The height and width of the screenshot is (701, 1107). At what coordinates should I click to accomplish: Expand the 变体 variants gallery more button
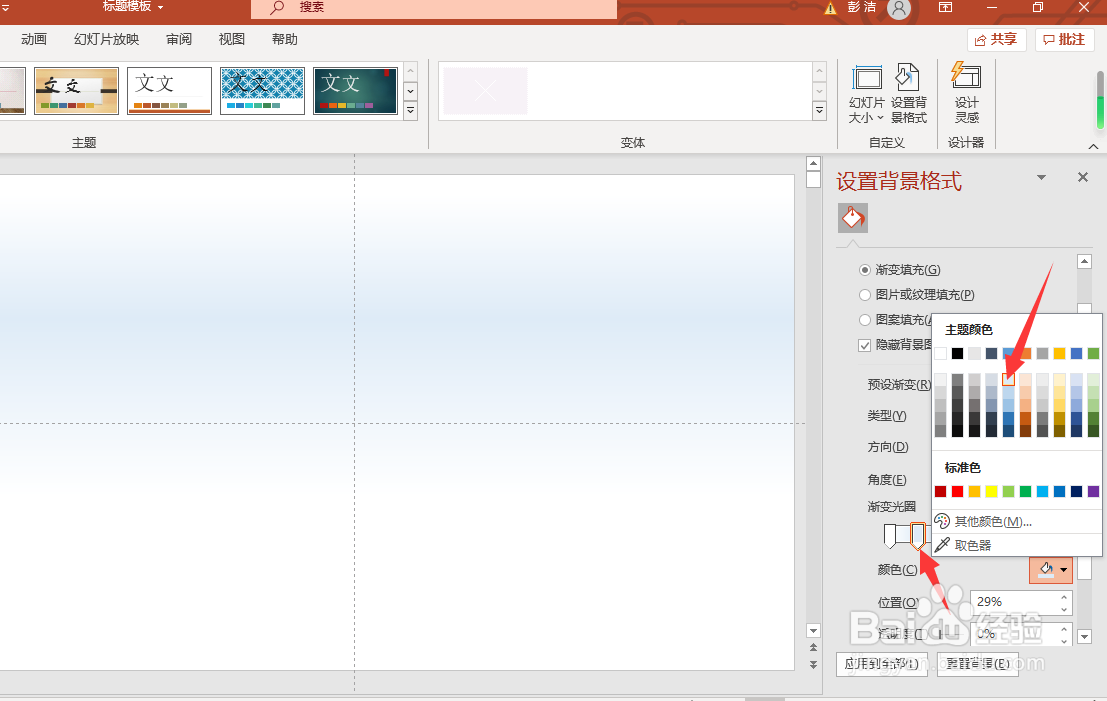click(819, 110)
